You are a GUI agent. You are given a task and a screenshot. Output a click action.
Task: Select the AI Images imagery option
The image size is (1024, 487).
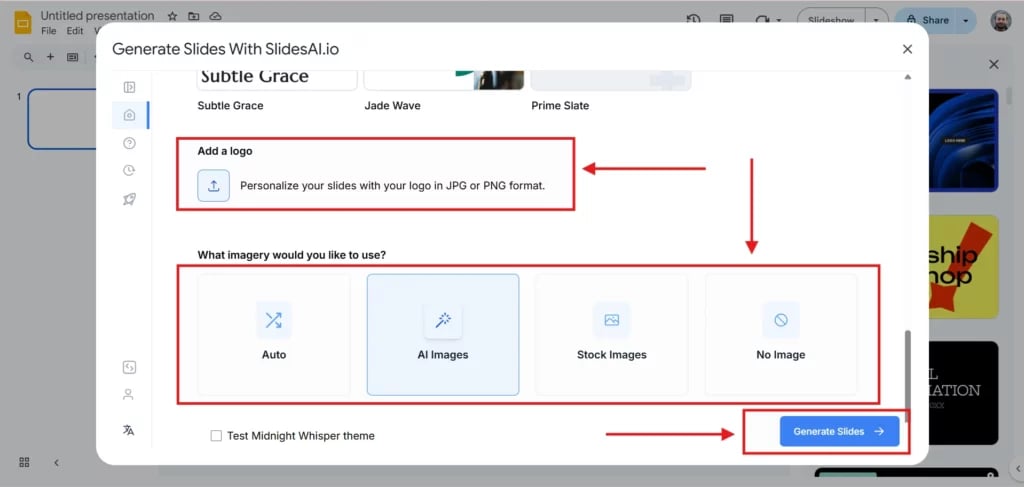[443, 334]
